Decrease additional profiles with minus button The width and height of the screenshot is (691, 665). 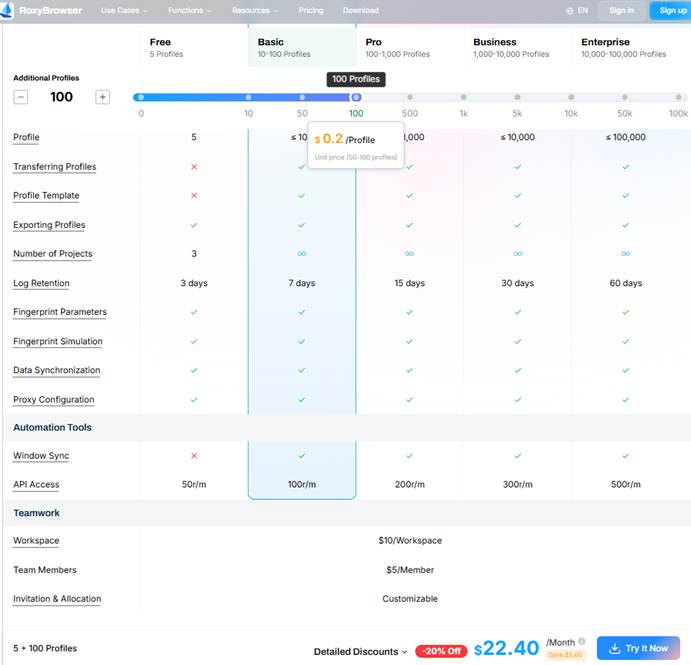pyautogui.click(x=21, y=97)
